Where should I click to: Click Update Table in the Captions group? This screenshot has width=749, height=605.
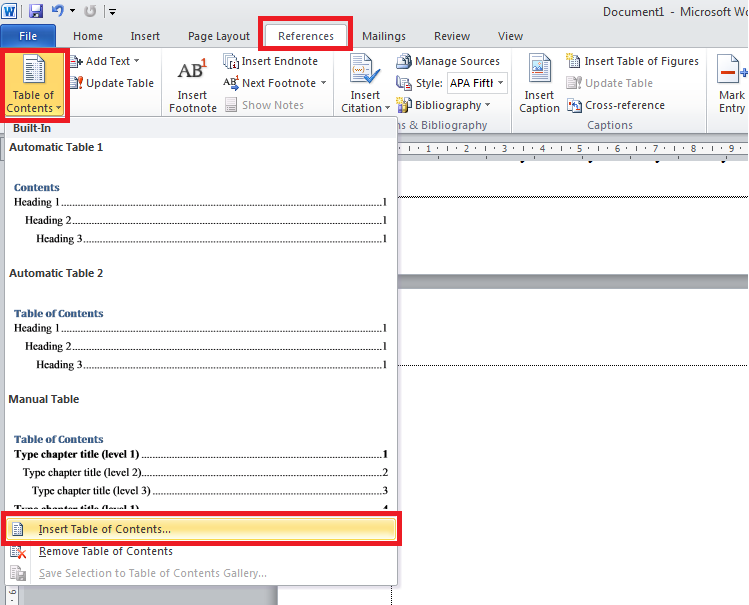(x=610, y=83)
